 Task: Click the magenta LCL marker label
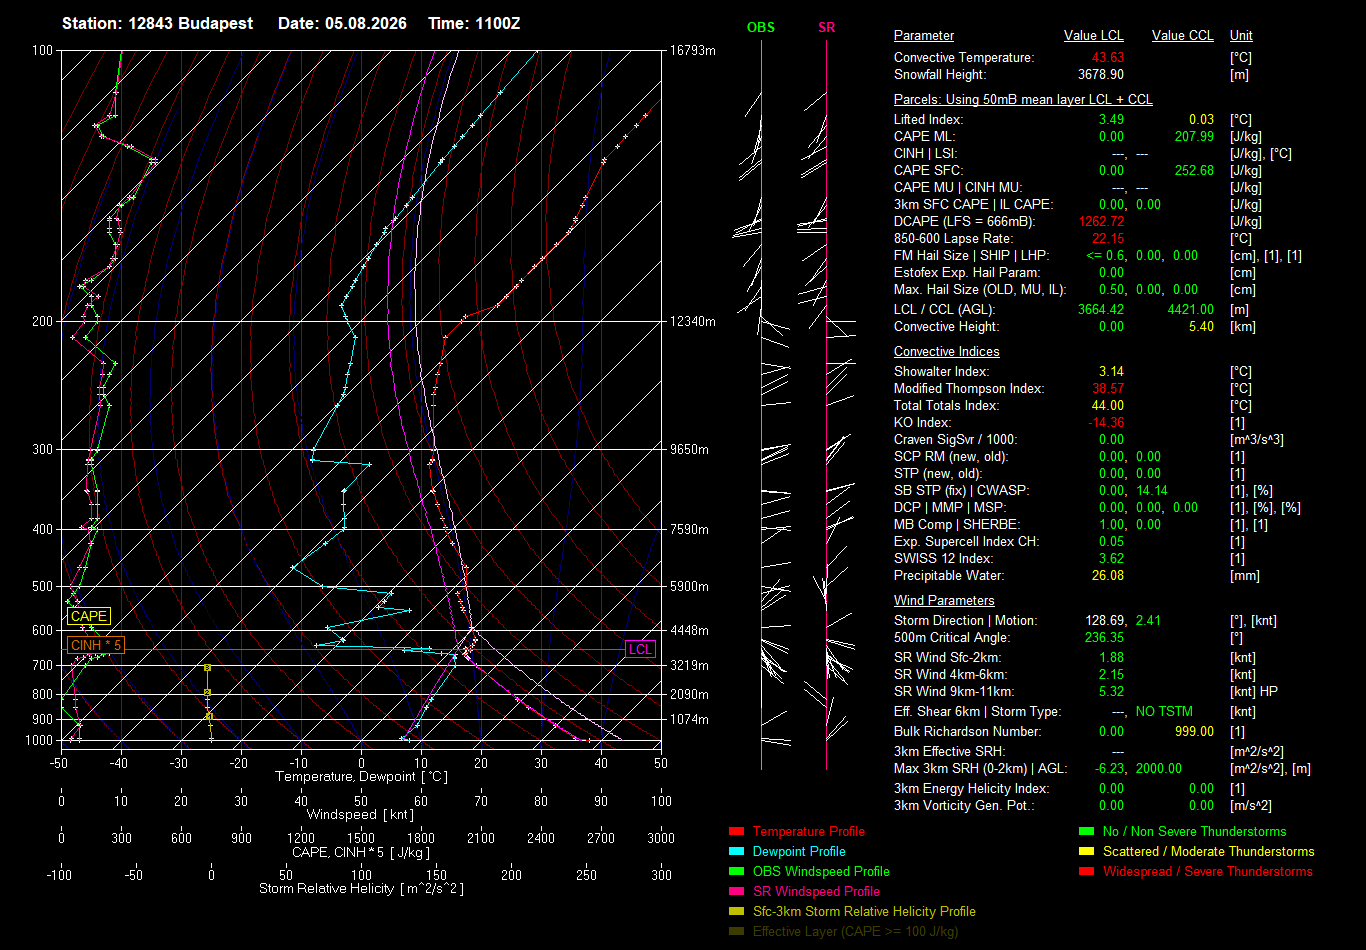click(640, 649)
